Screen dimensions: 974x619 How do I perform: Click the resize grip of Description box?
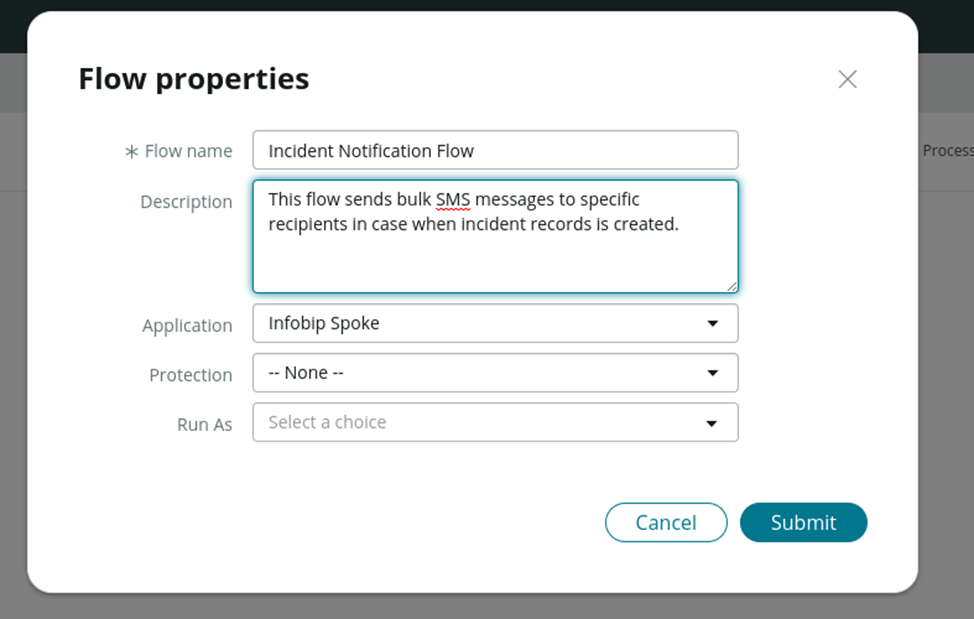coord(732,286)
